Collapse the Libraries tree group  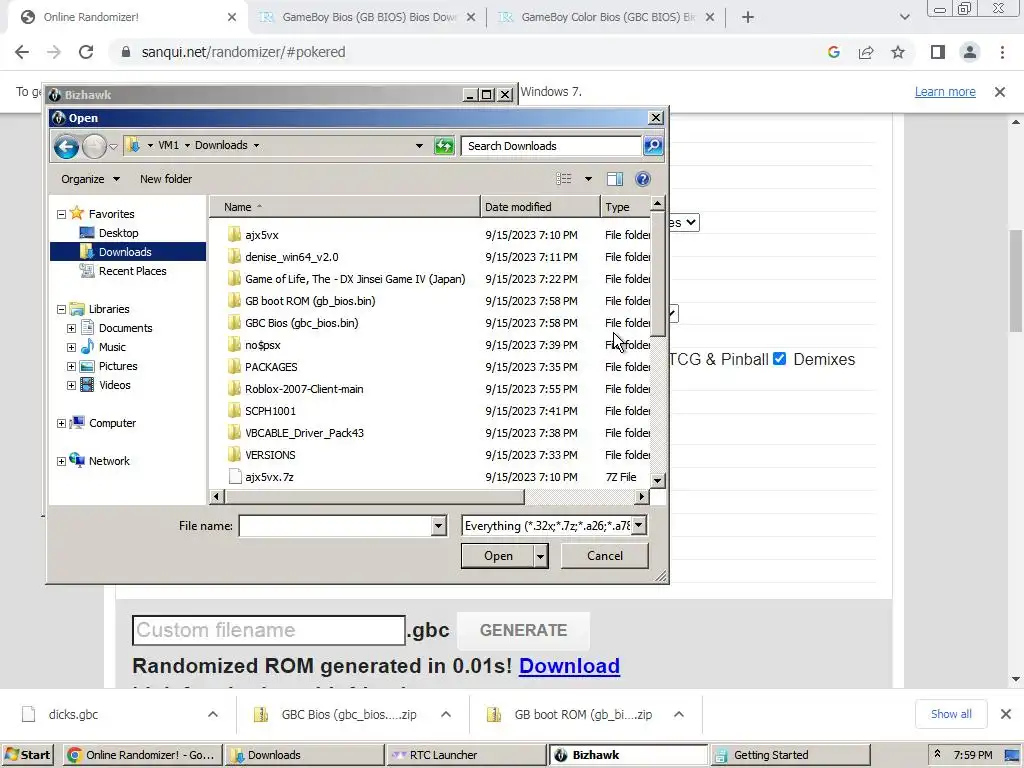61,310
